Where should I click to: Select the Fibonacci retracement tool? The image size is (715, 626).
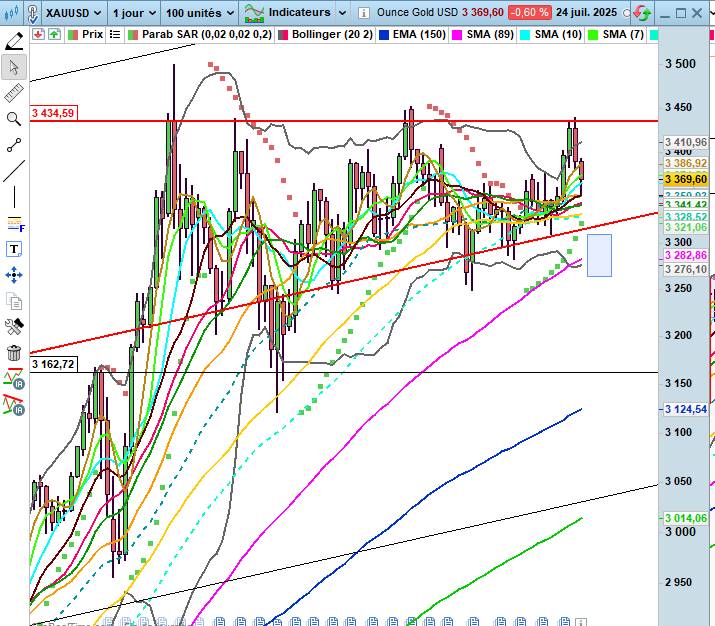click(x=15, y=224)
